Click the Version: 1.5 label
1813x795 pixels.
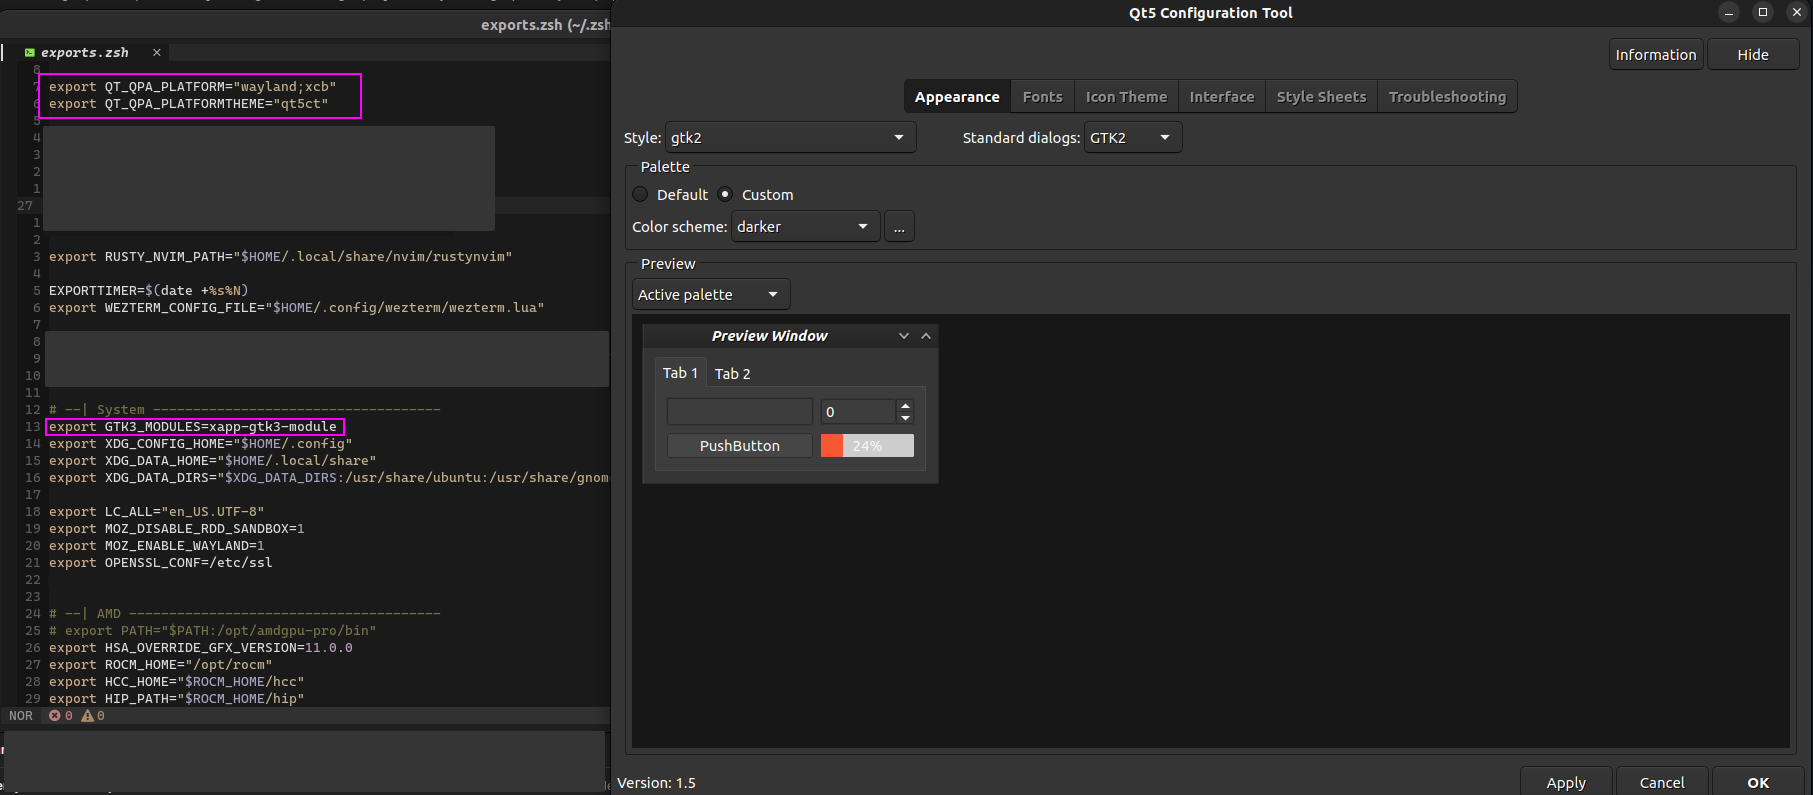tap(656, 783)
